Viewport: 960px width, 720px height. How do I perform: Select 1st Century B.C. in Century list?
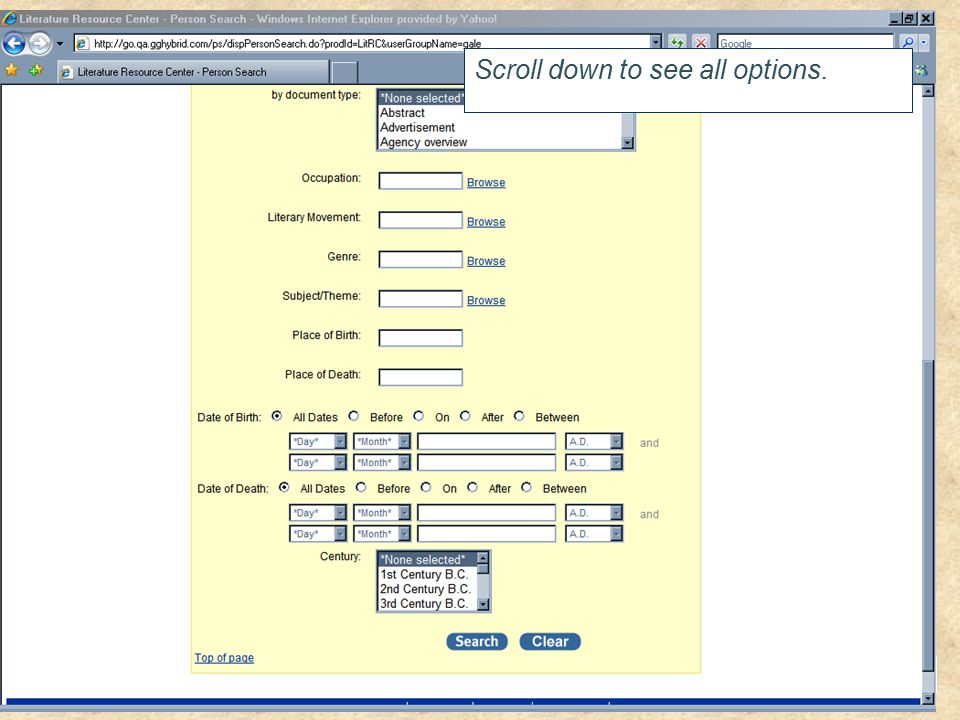427,574
